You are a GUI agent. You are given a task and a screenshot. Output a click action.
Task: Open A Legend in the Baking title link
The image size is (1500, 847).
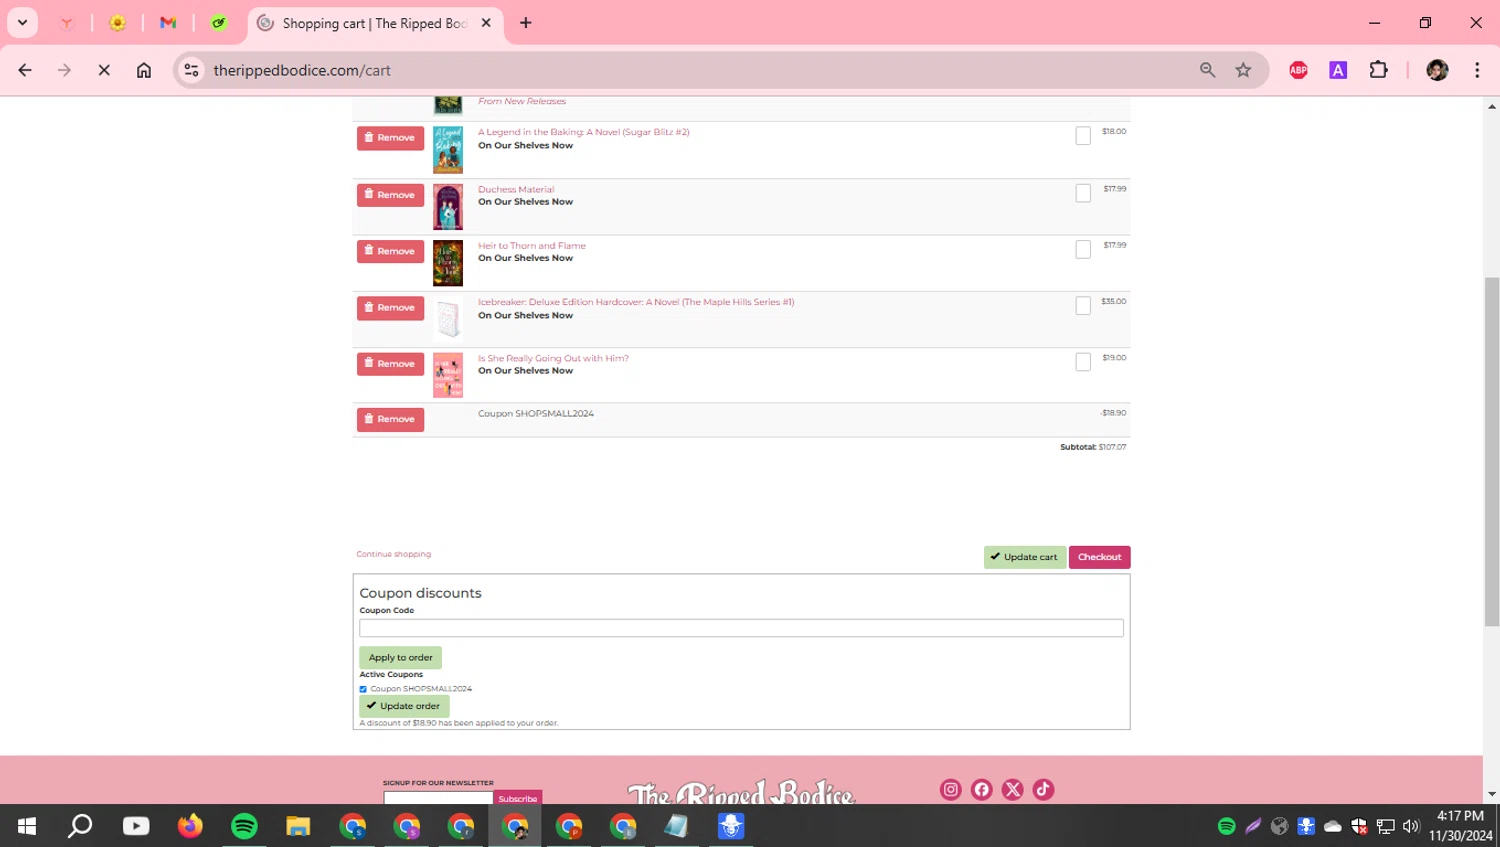tap(583, 132)
